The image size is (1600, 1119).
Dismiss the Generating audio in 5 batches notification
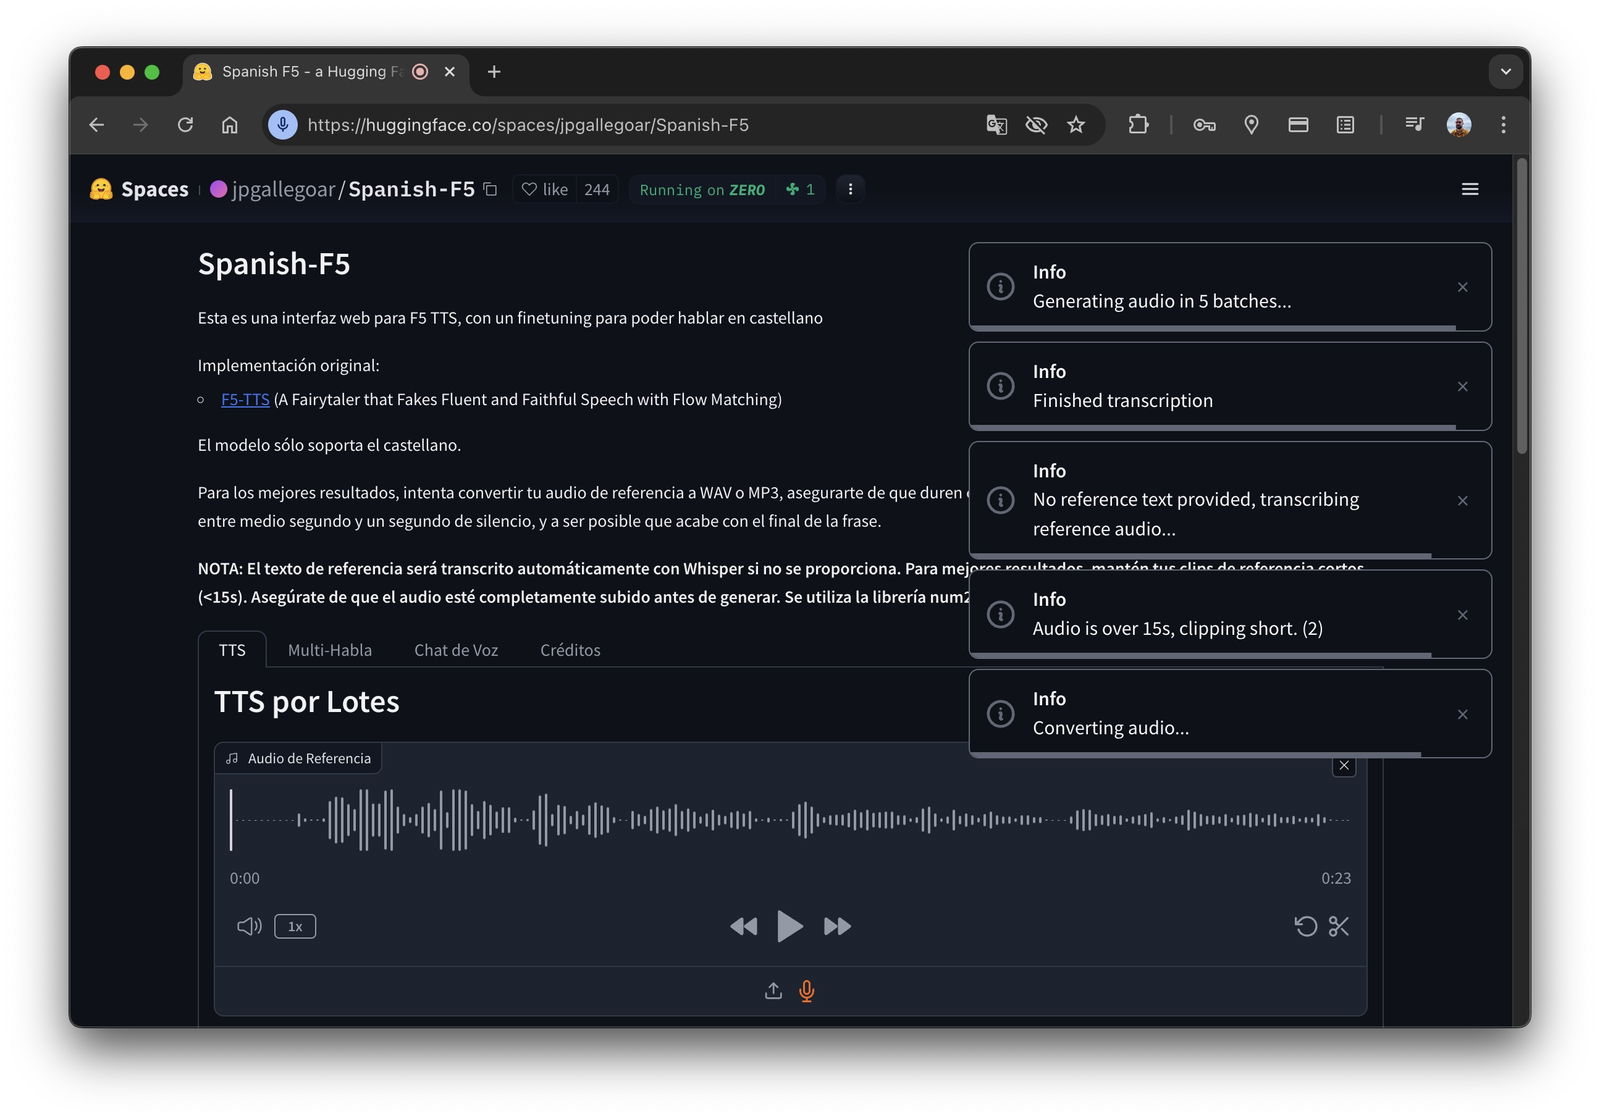coord(1462,287)
